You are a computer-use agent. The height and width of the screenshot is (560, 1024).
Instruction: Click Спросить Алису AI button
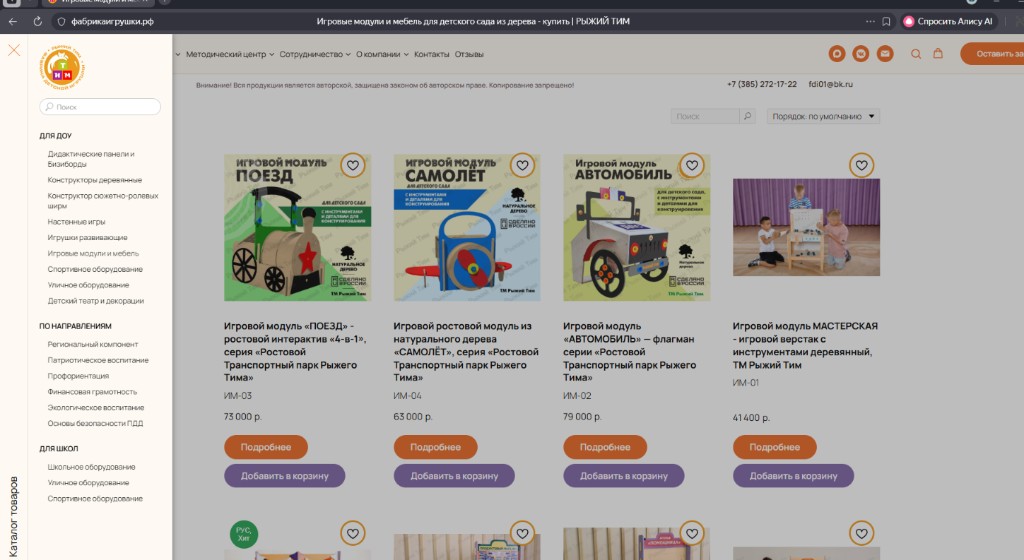pos(948,22)
